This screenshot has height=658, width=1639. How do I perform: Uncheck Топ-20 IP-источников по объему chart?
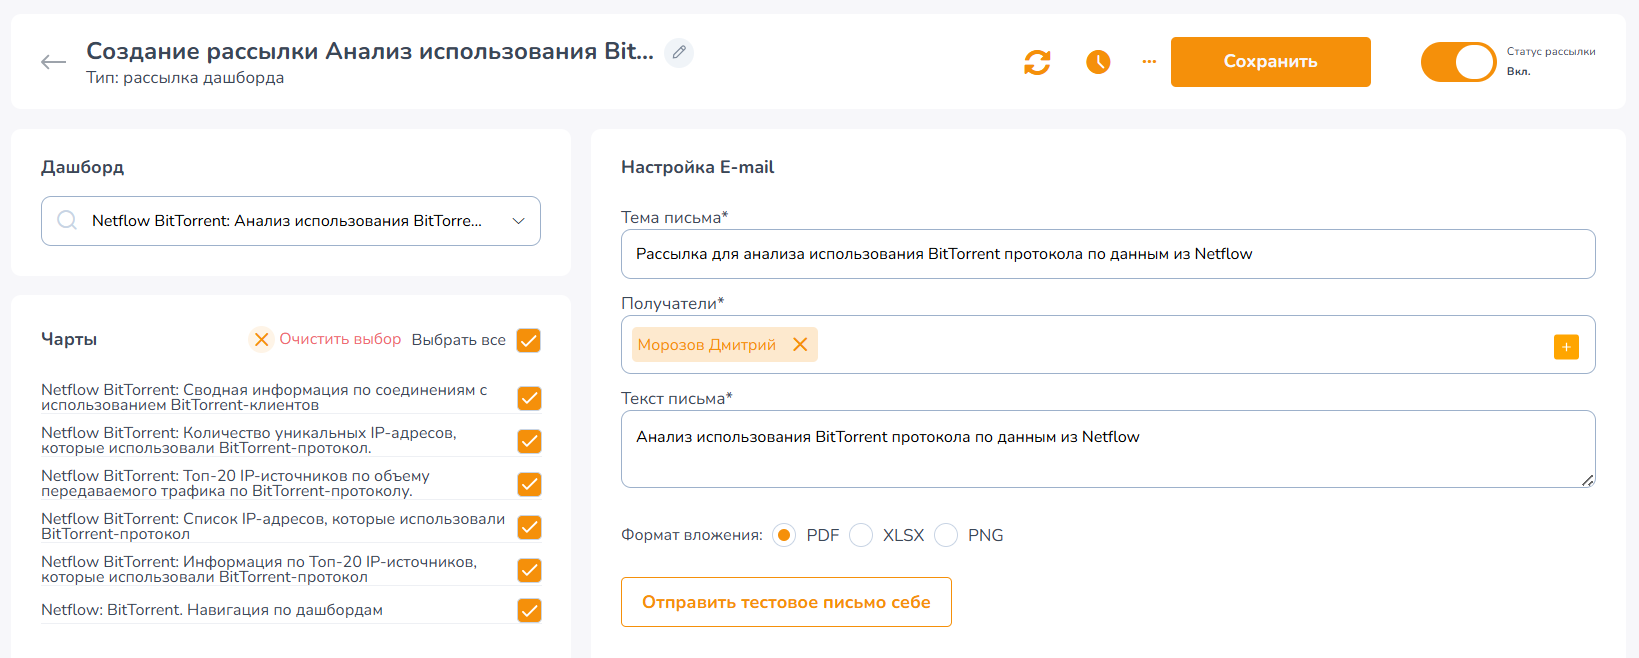point(529,484)
